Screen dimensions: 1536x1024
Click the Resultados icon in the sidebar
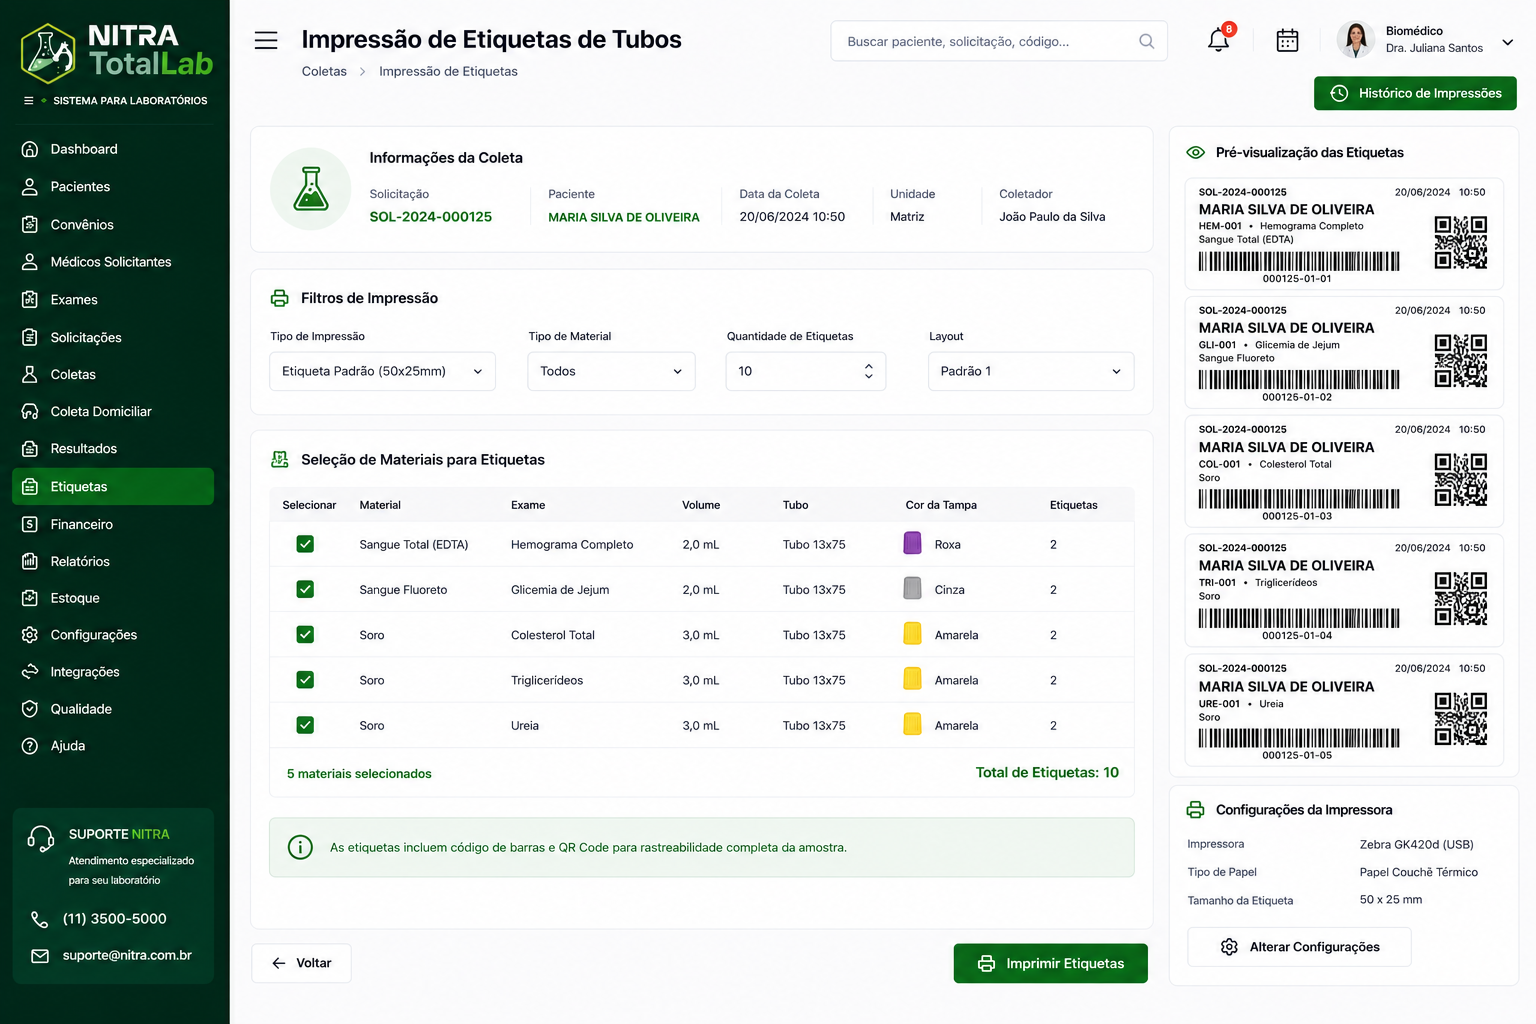[30, 449]
